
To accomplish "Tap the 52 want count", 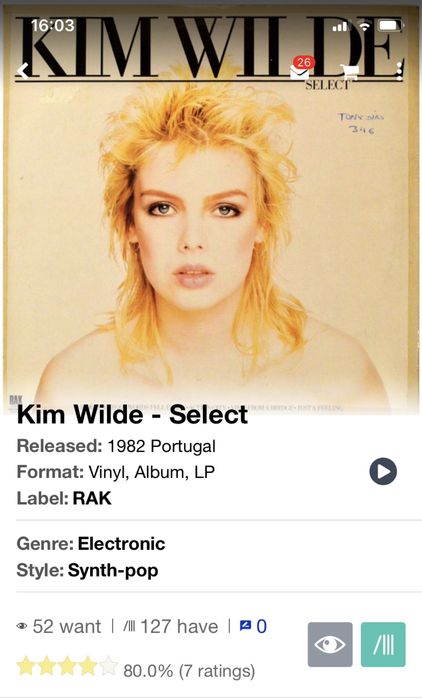I will pyautogui.click(x=58, y=626).
